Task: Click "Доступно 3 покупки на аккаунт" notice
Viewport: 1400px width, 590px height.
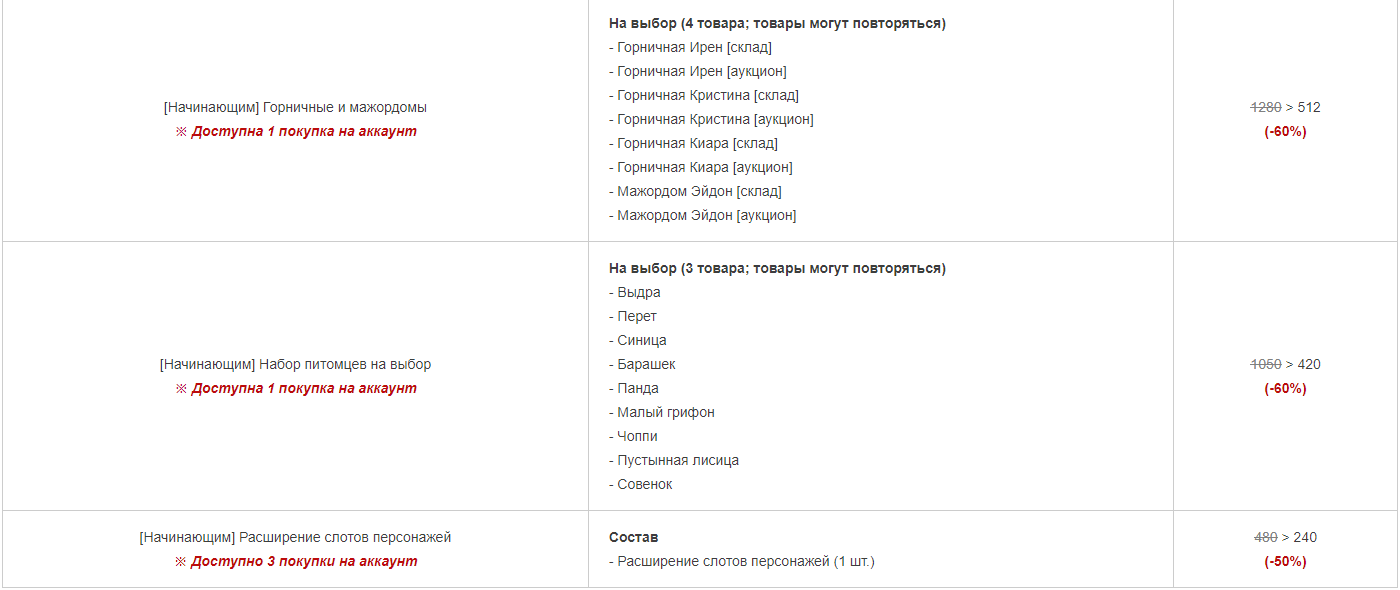Action: (303, 561)
